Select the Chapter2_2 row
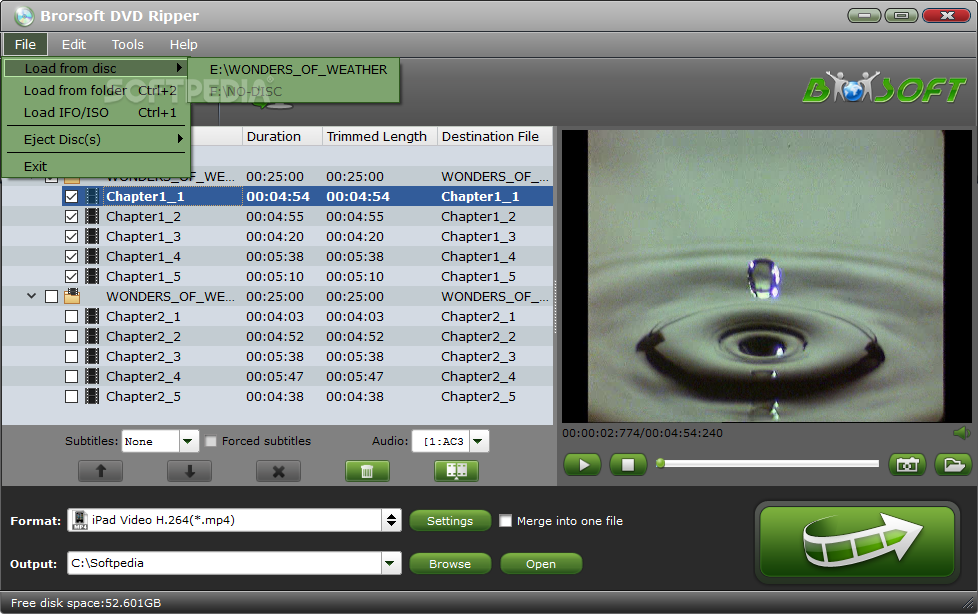978x614 pixels. [277, 336]
